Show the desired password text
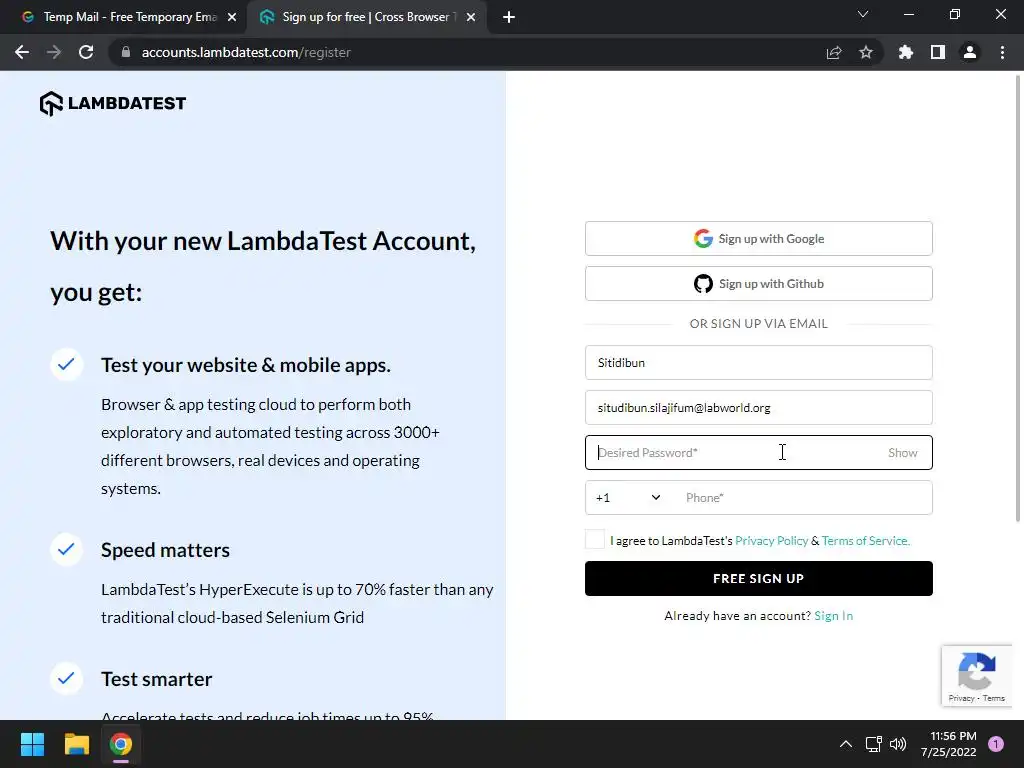The width and height of the screenshot is (1024, 768). [902, 453]
